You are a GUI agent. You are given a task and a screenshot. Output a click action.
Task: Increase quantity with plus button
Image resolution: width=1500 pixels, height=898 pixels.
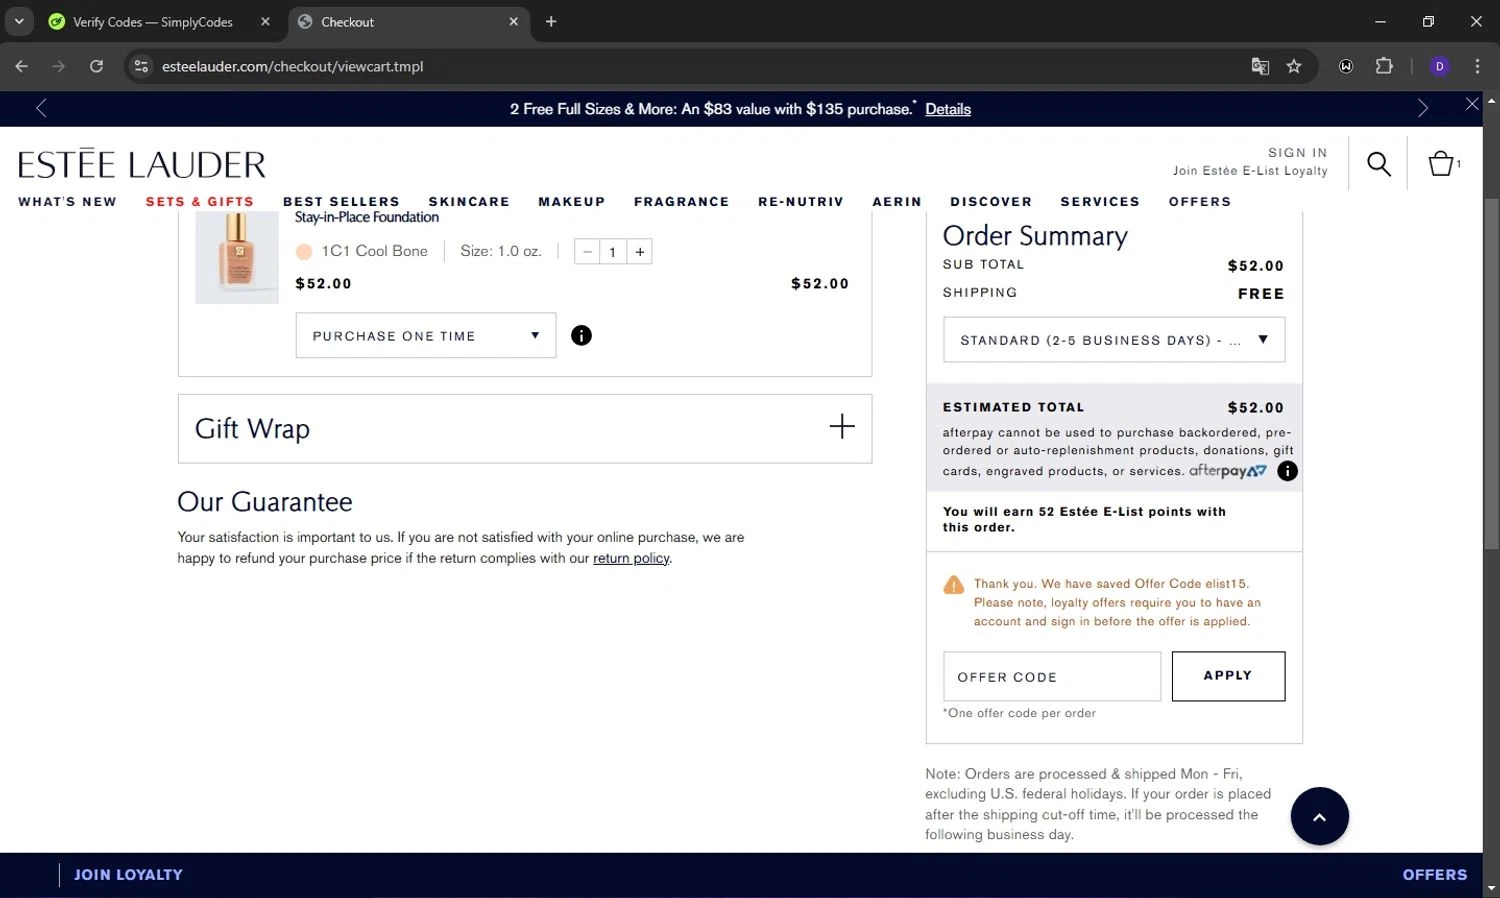coord(640,251)
